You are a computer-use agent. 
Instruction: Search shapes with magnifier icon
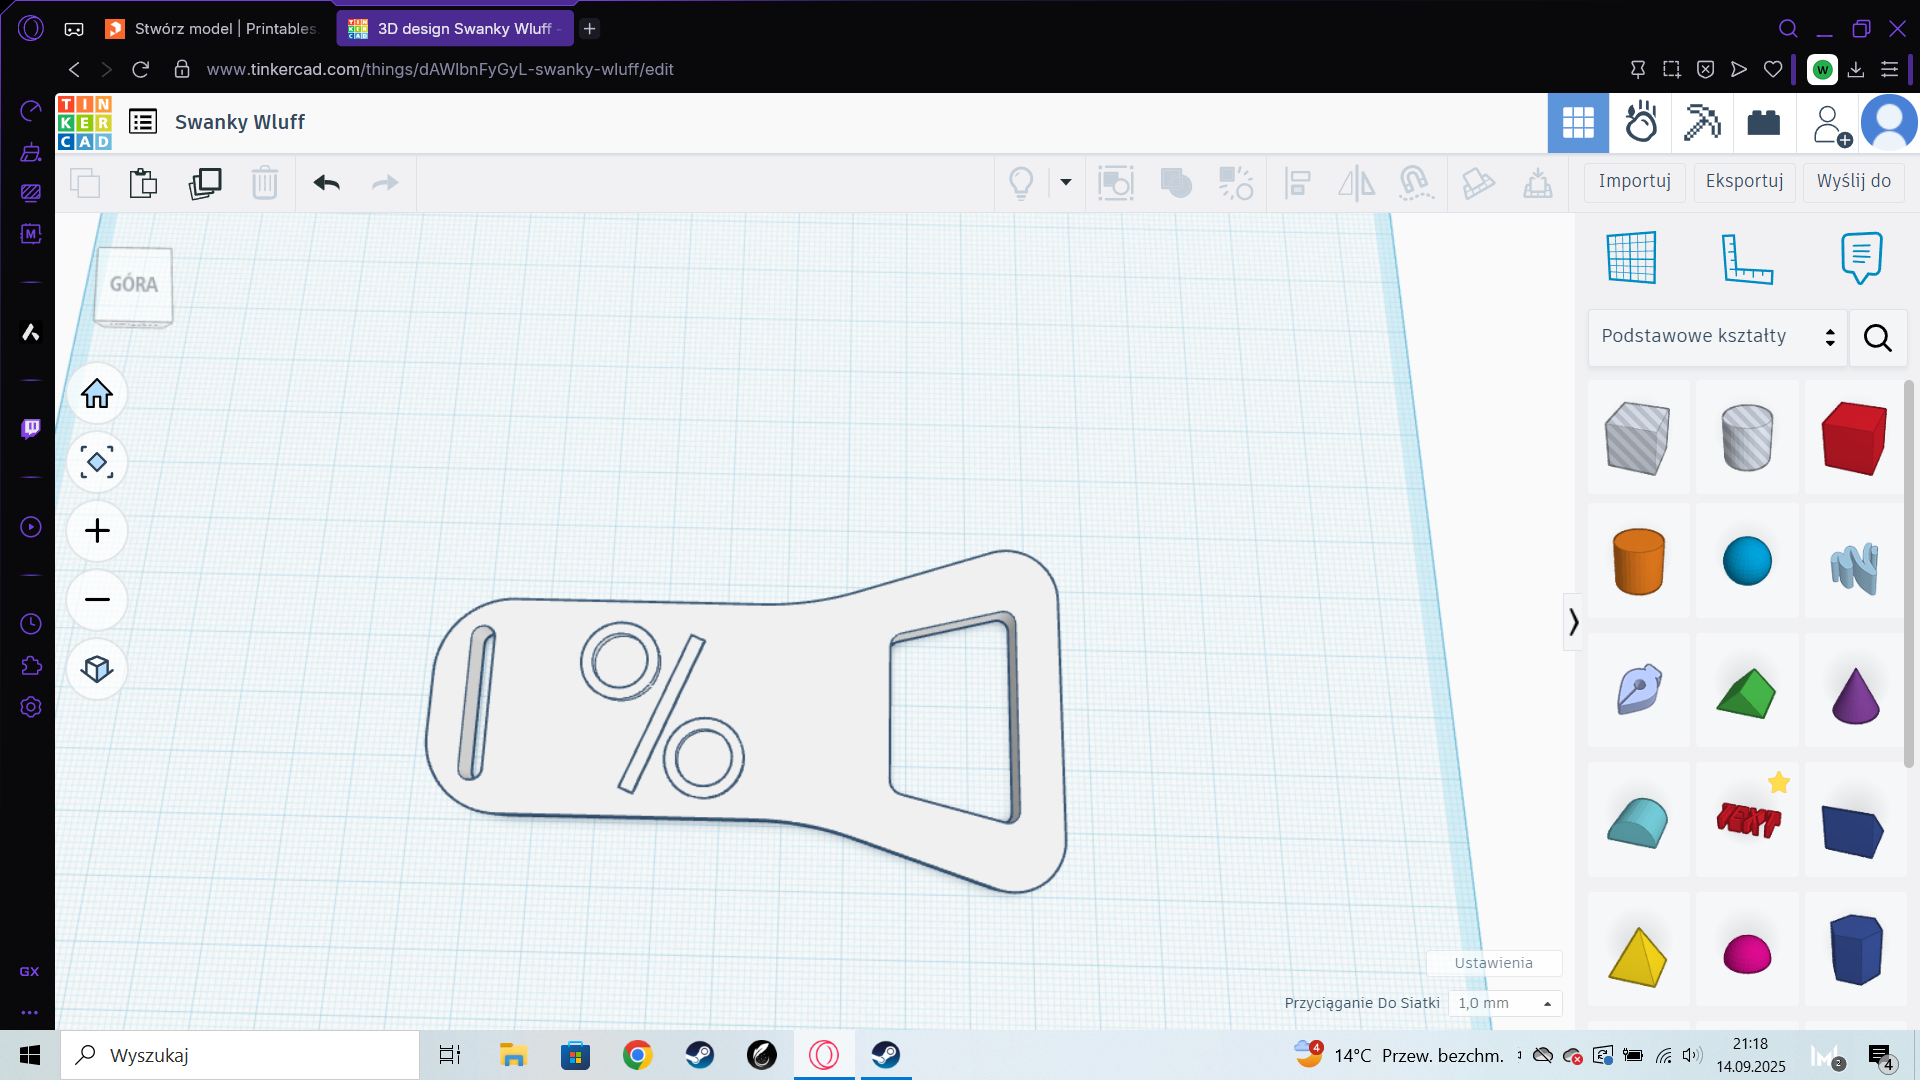click(x=1878, y=338)
